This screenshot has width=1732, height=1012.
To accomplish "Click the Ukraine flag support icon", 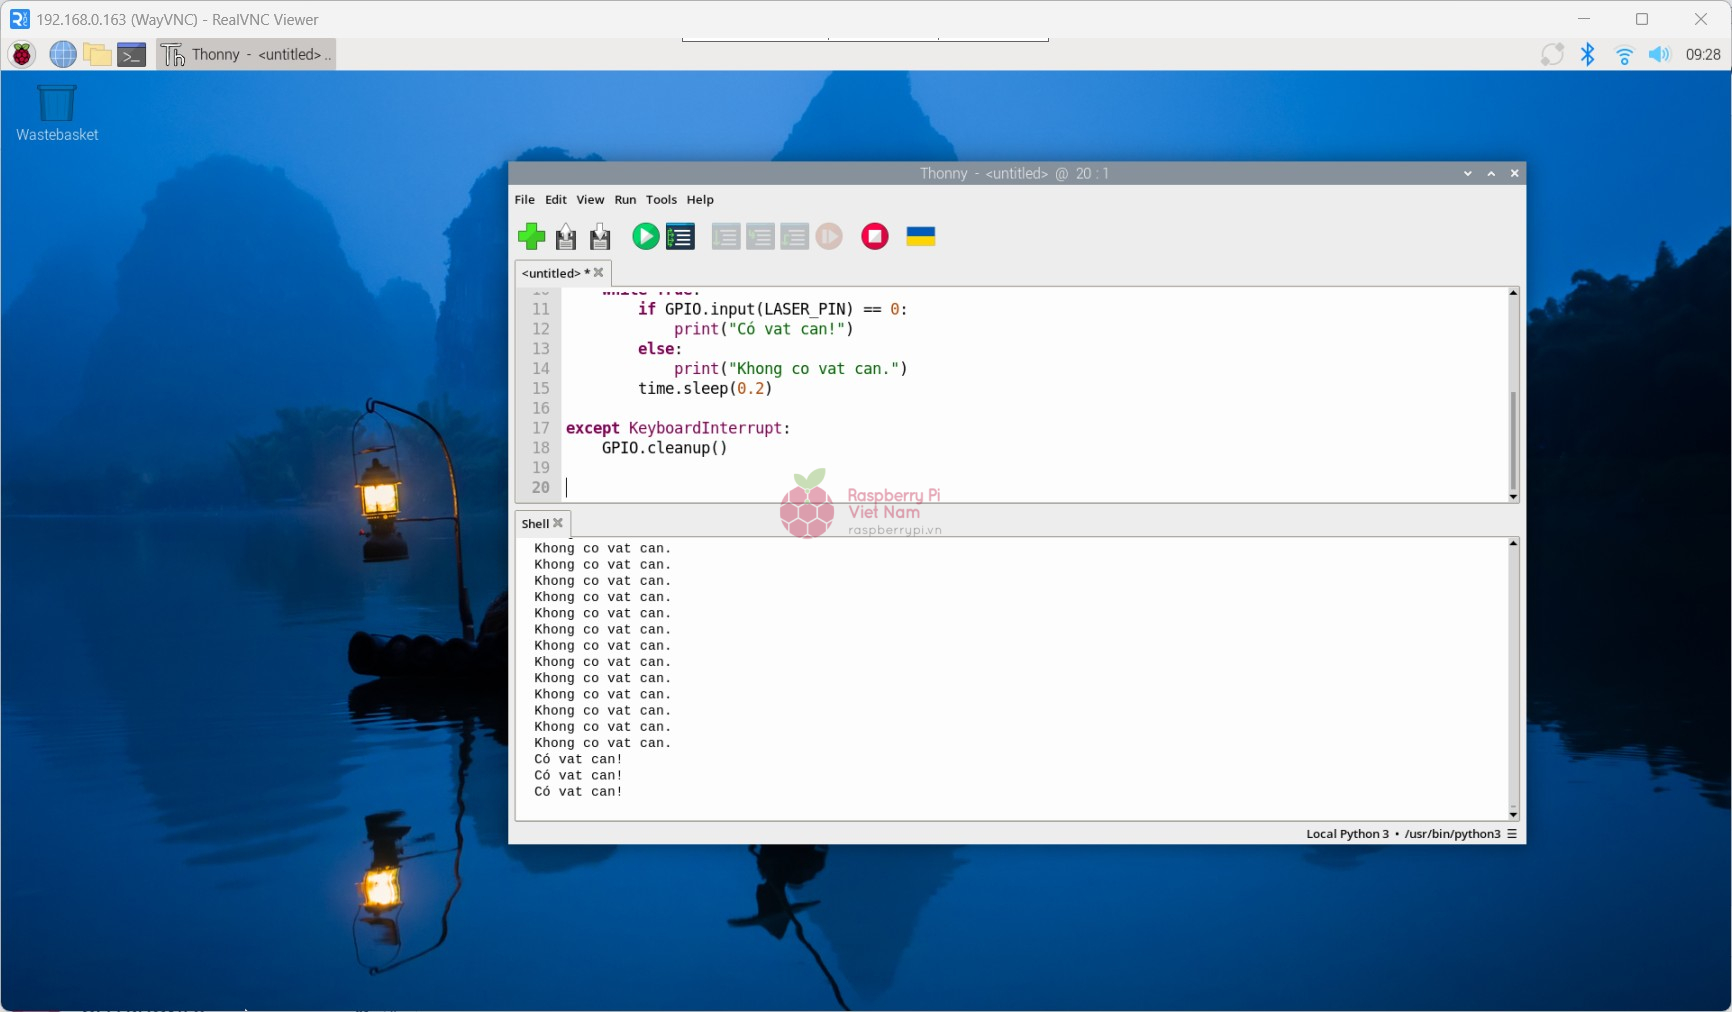I will point(920,237).
